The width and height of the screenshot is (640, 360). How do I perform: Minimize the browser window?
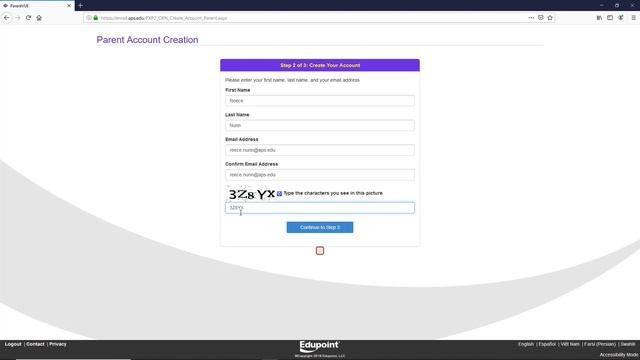coord(602,5)
